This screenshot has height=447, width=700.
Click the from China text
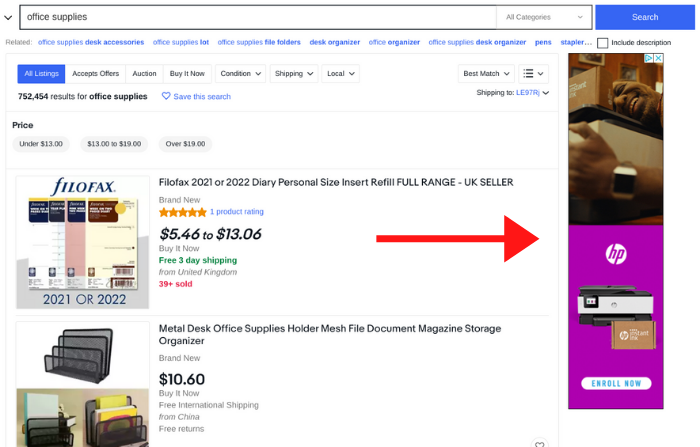[179, 417]
